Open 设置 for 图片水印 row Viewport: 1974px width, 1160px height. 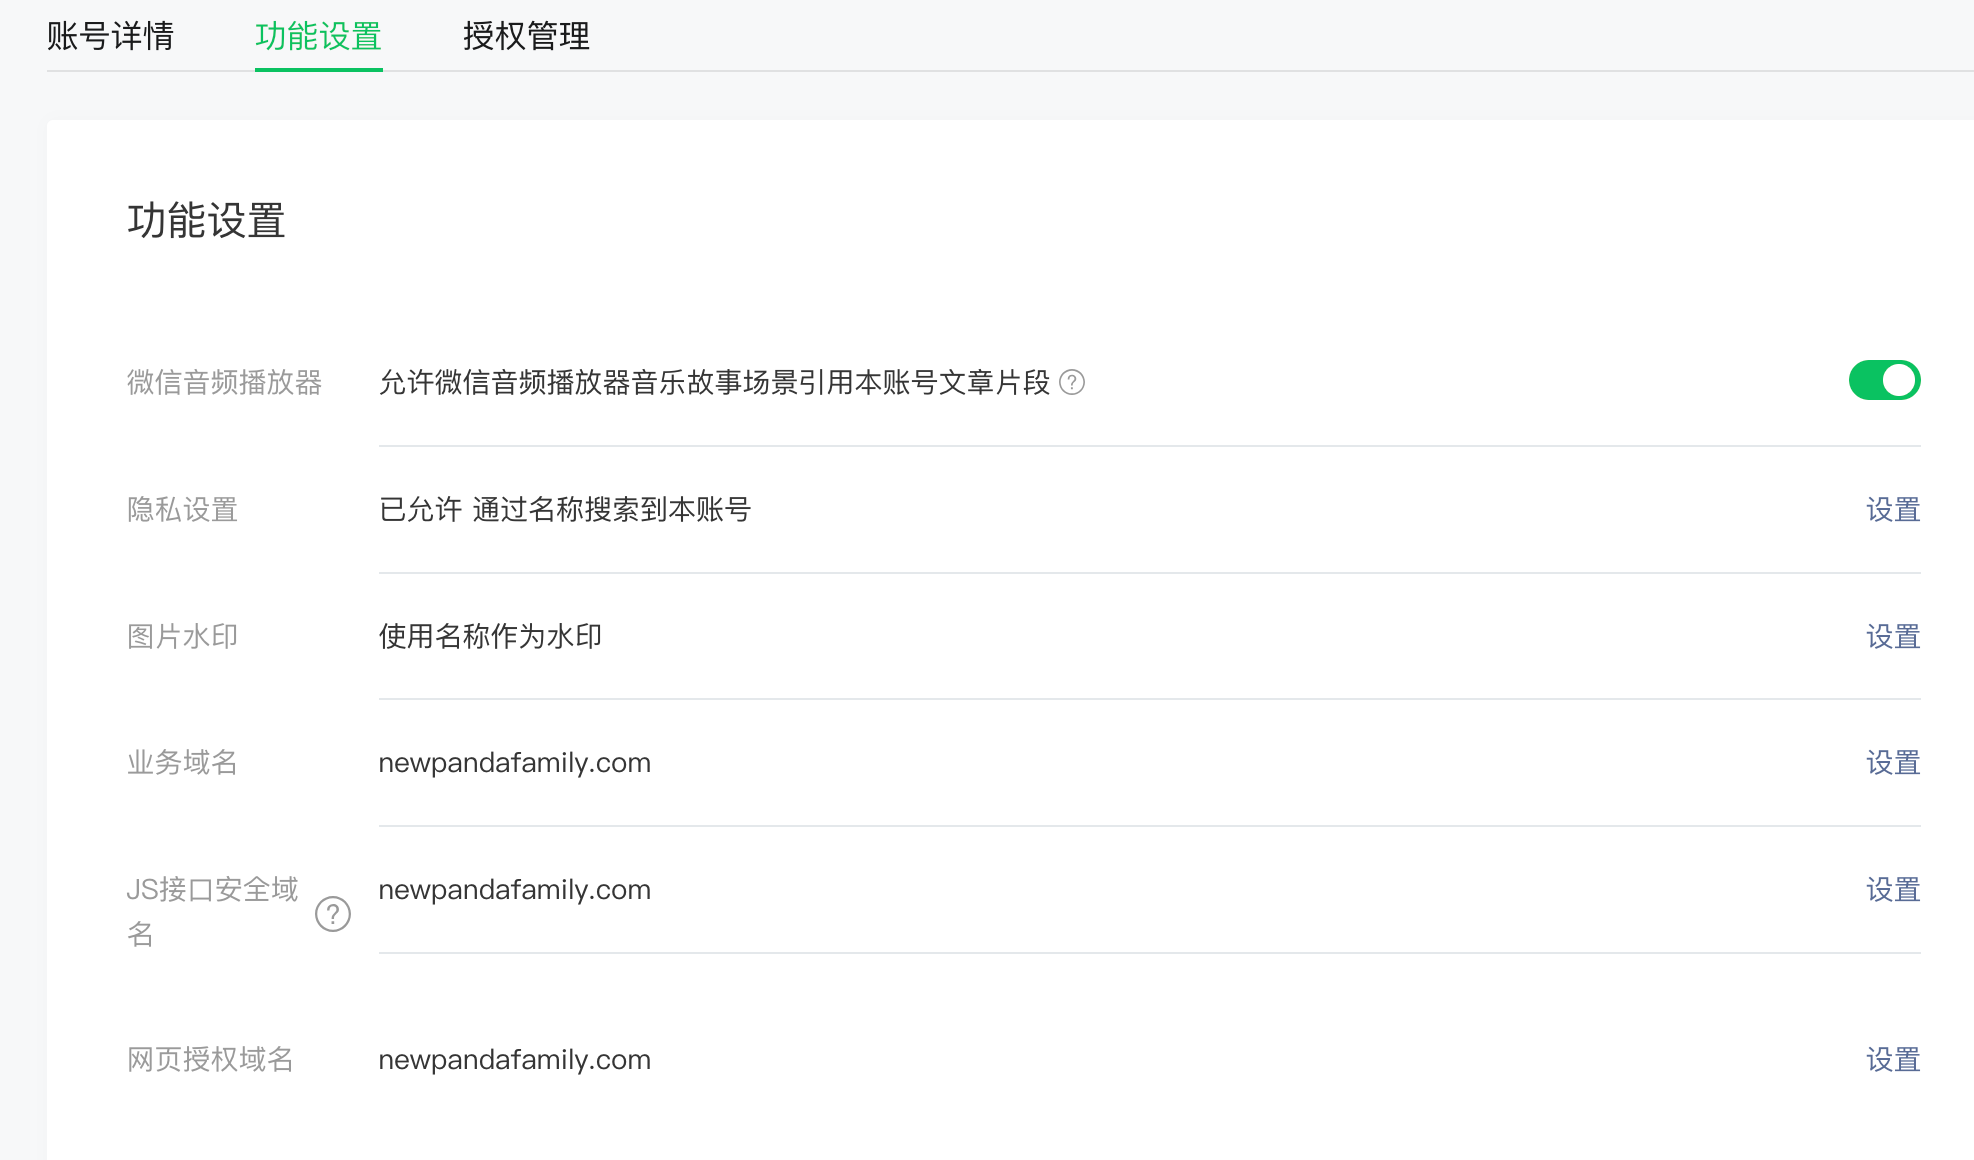click(1892, 637)
